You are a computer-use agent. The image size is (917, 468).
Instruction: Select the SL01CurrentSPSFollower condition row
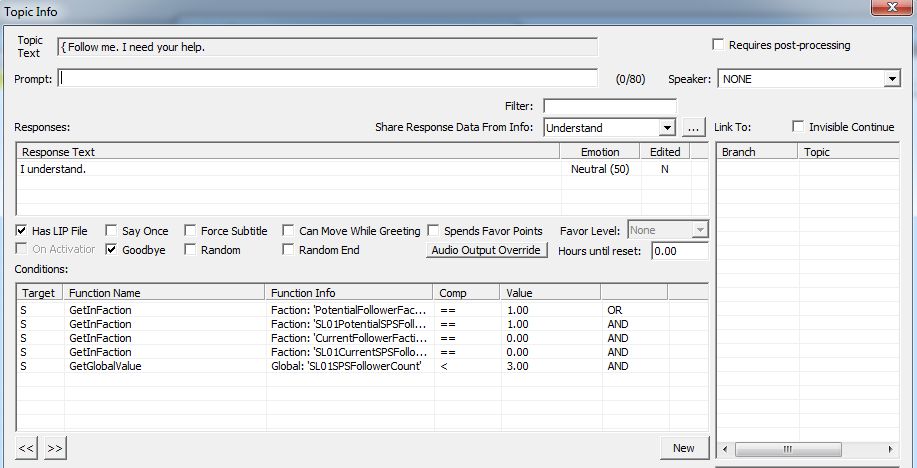pos(362,352)
